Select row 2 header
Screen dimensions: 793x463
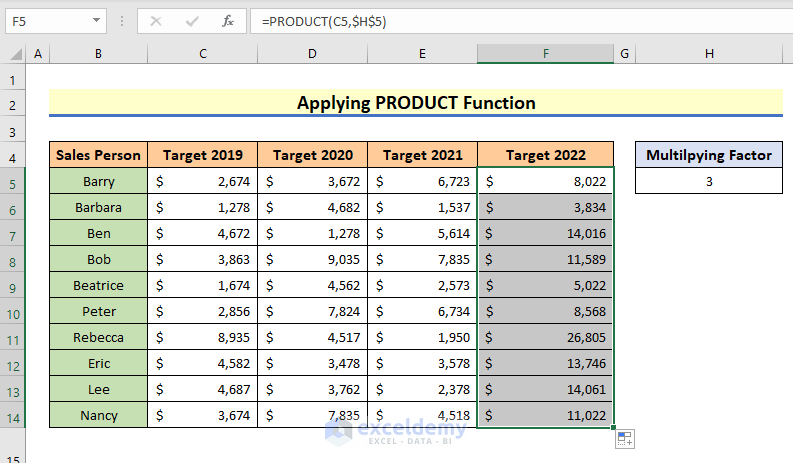click(x=13, y=105)
